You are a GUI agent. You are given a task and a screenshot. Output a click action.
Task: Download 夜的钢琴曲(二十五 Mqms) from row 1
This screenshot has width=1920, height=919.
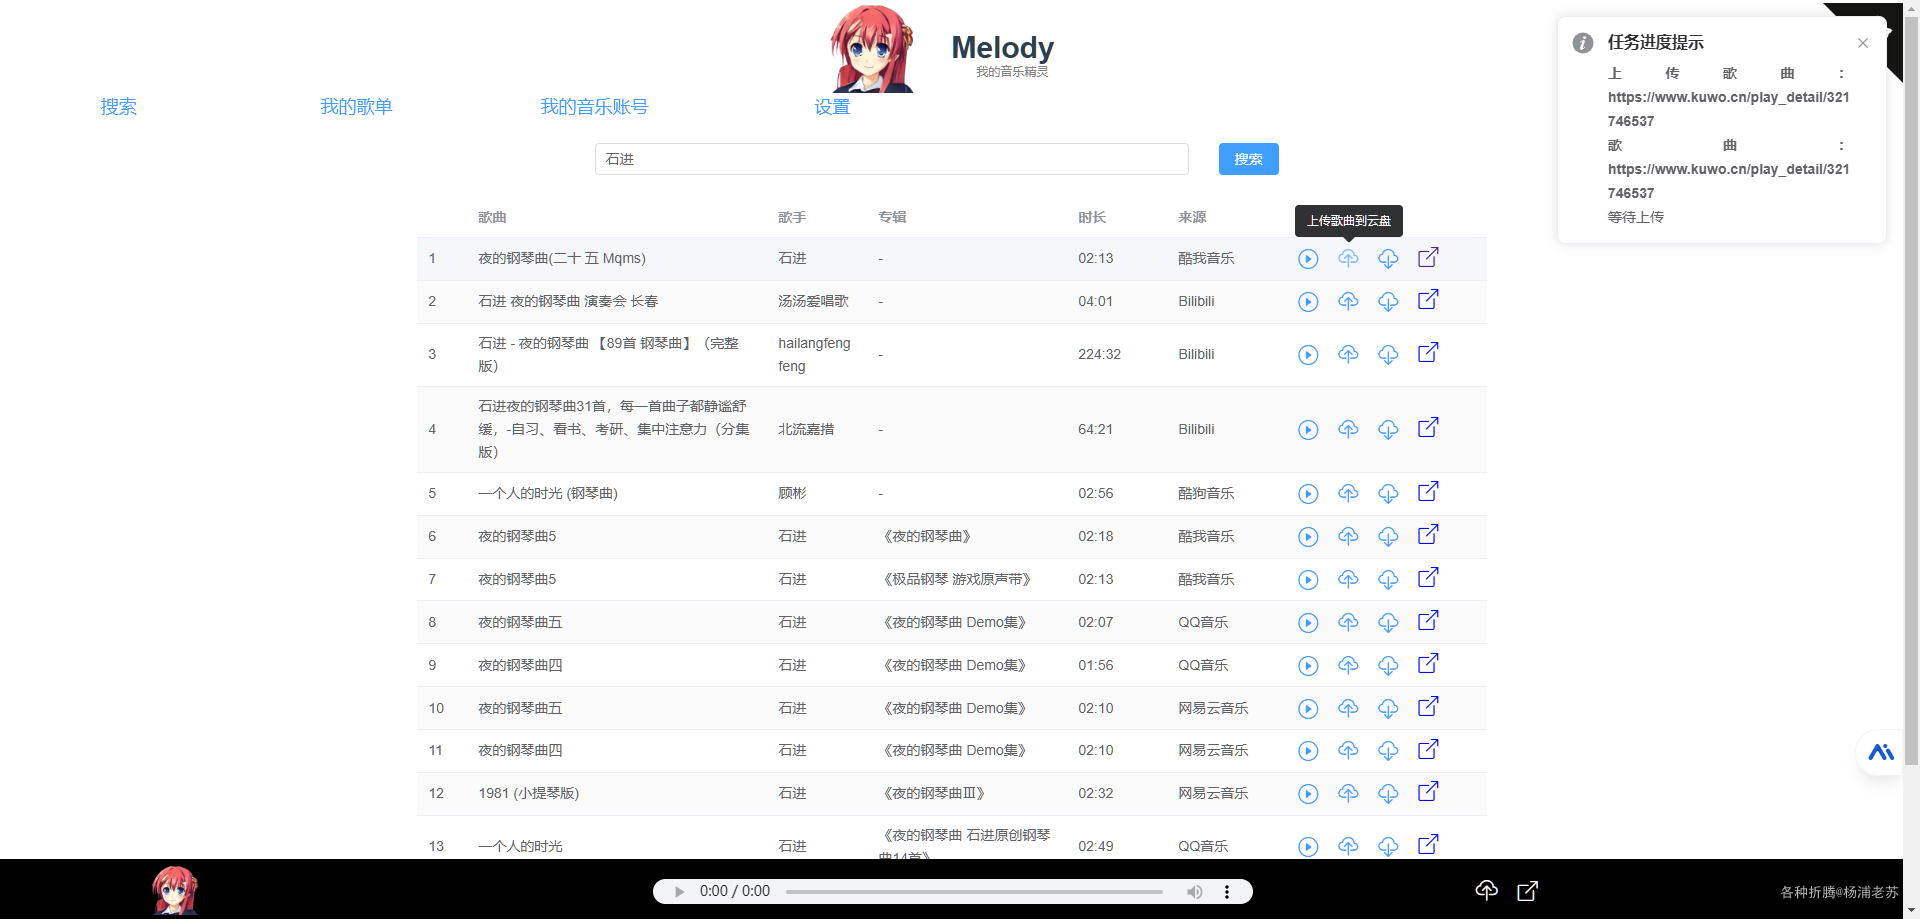pyautogui.click(x=1388, y=259)
